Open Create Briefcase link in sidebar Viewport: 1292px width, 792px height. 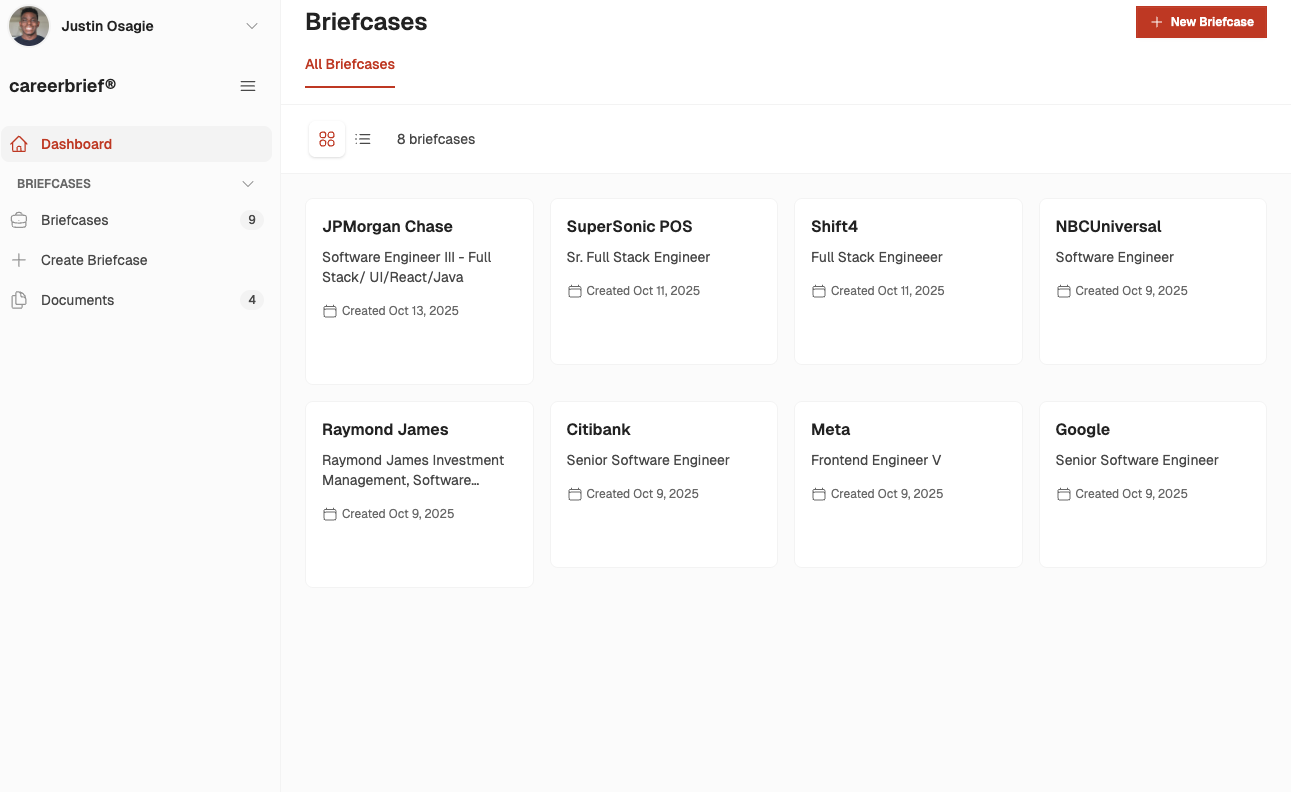click(94, 260)
